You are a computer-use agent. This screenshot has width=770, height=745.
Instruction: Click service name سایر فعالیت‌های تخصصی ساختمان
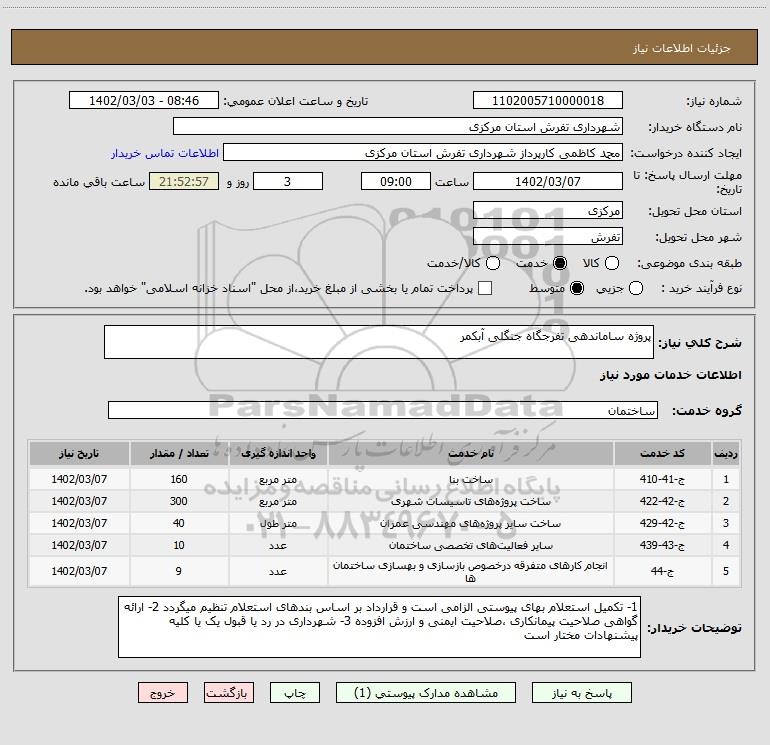(470, 546)
